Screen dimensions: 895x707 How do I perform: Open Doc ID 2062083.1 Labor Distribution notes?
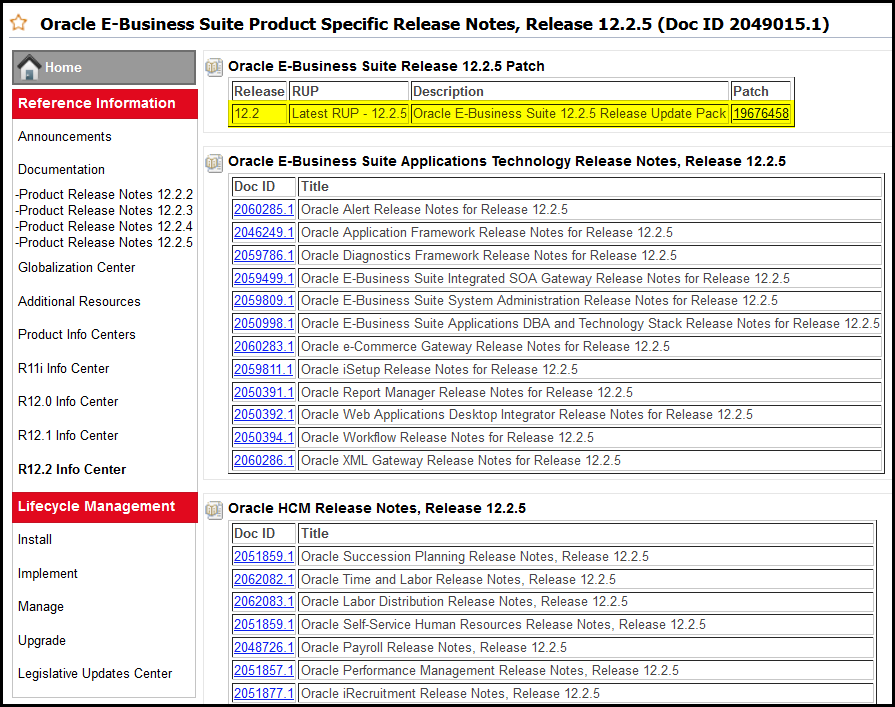pyautogui.click(x=264, y=601)
